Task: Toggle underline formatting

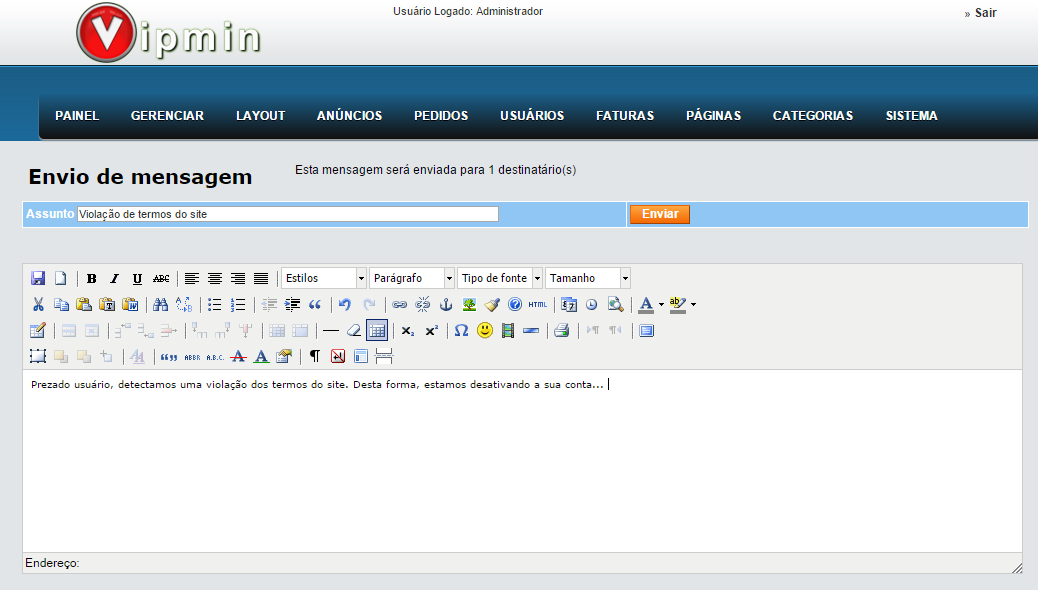Action: click(137, 278)
